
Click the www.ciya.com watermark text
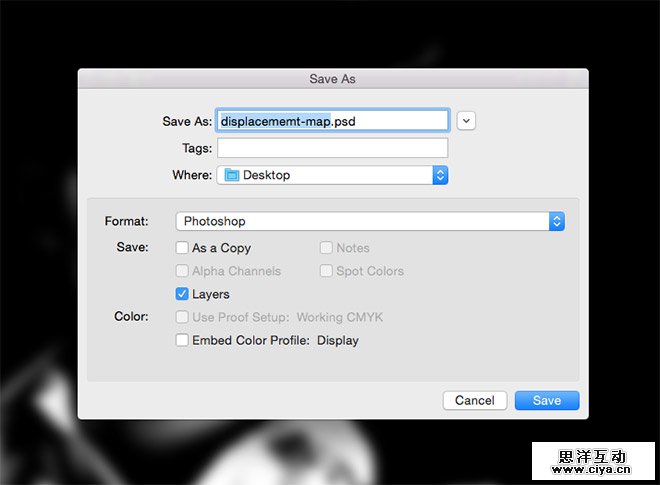tap(593, 472)
